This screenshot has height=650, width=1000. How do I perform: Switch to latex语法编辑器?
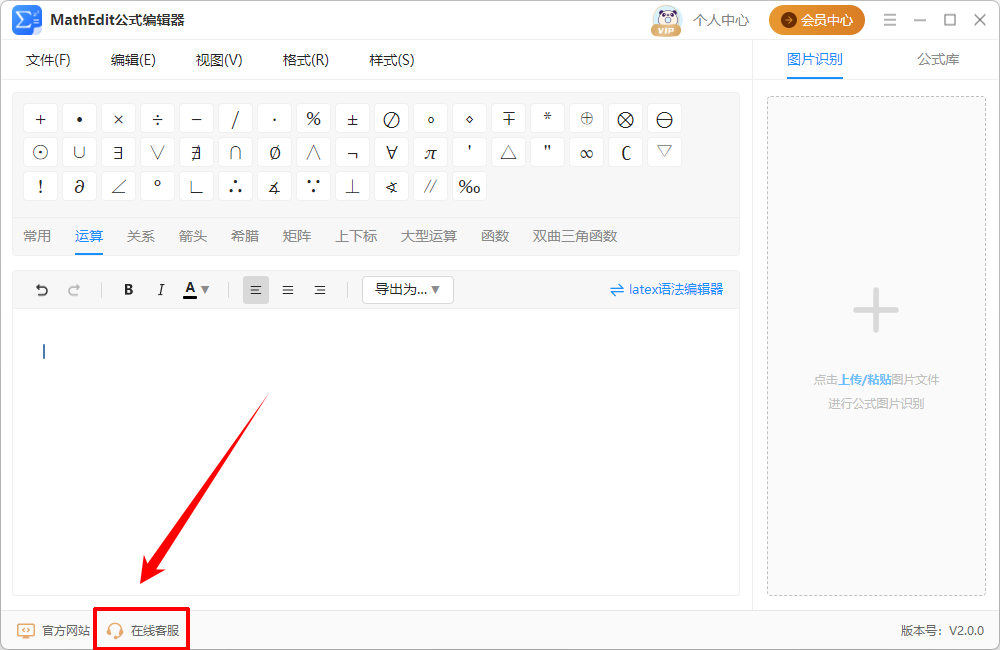(666, 290)
